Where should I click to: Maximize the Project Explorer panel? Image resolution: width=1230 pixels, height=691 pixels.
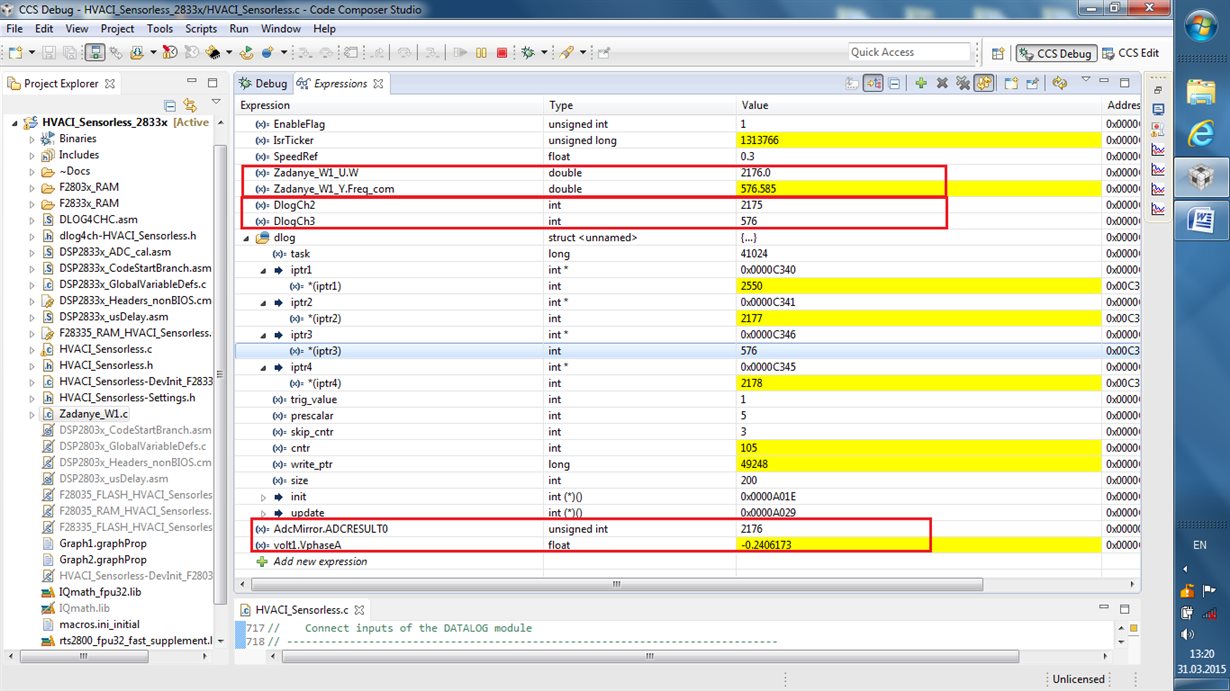pyautogui.click(x=212, y=82)
